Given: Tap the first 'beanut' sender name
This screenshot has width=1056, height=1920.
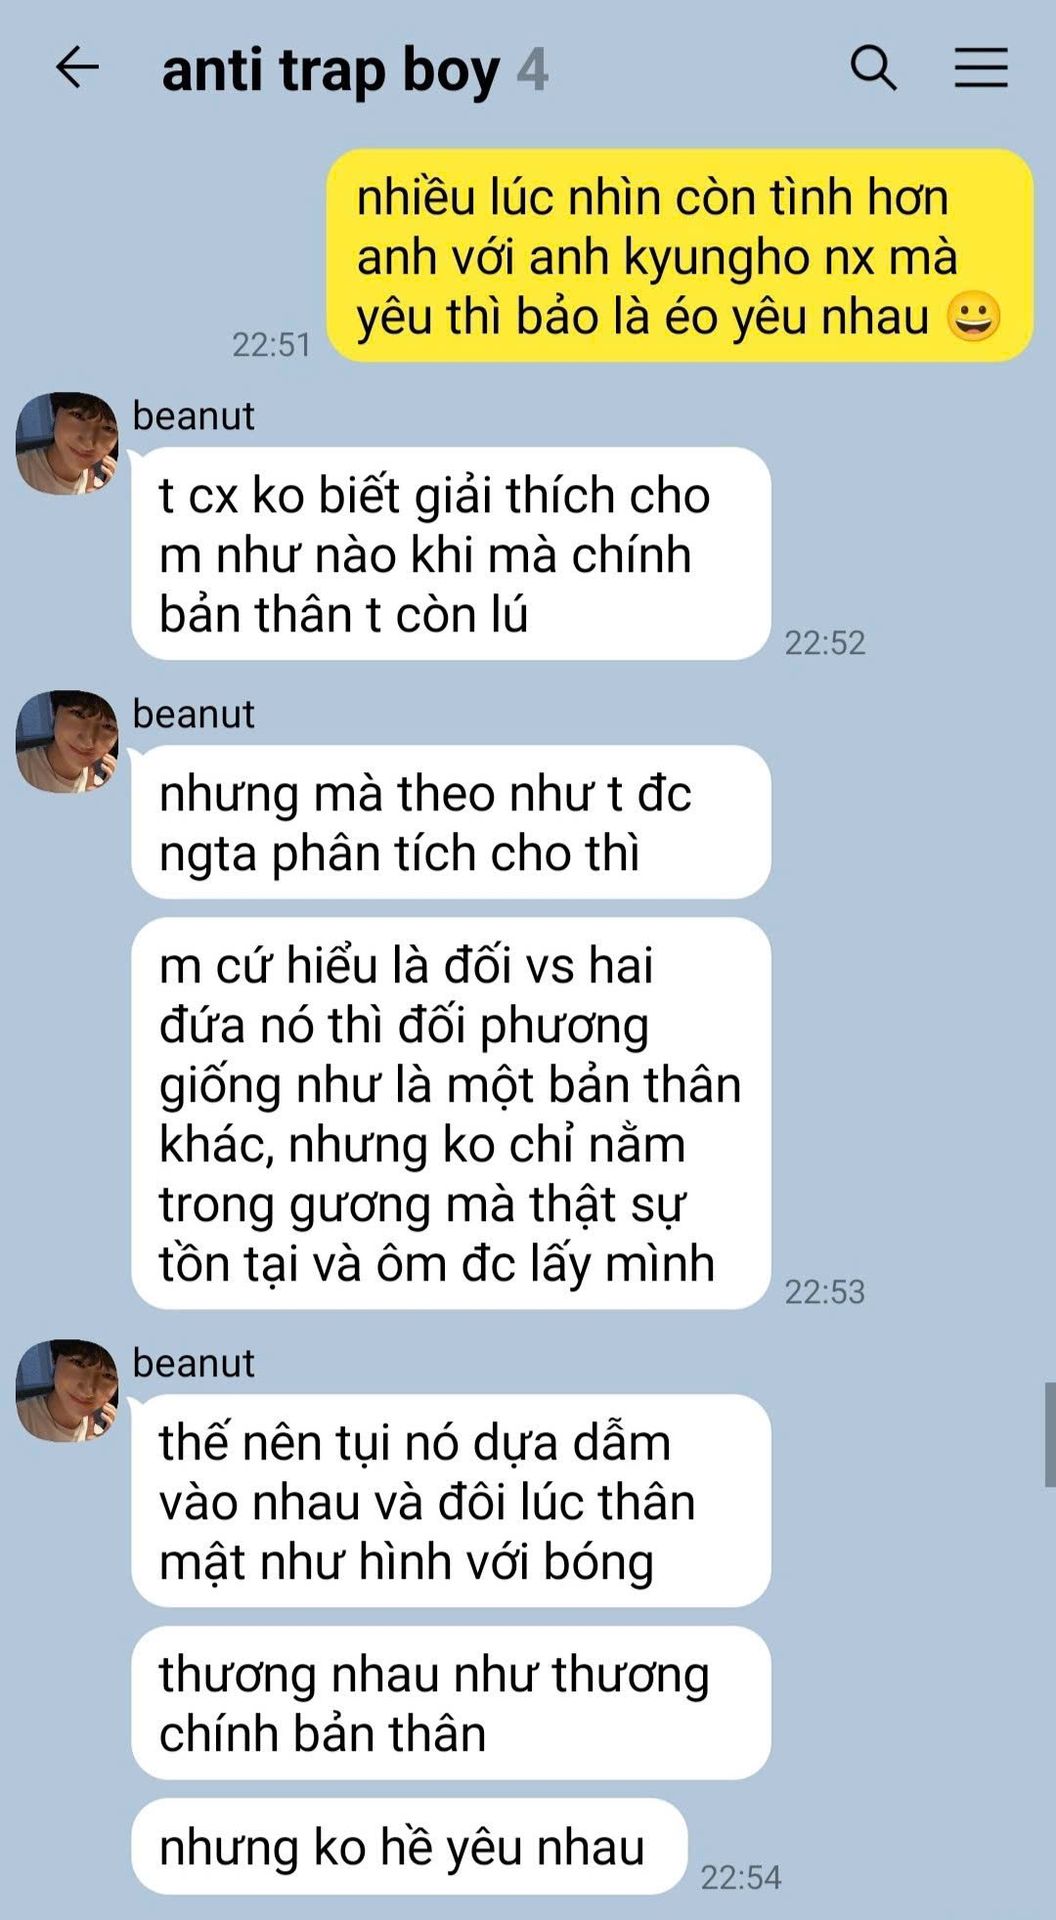Looking at the screenshot, I should click(x=193, y=416).
